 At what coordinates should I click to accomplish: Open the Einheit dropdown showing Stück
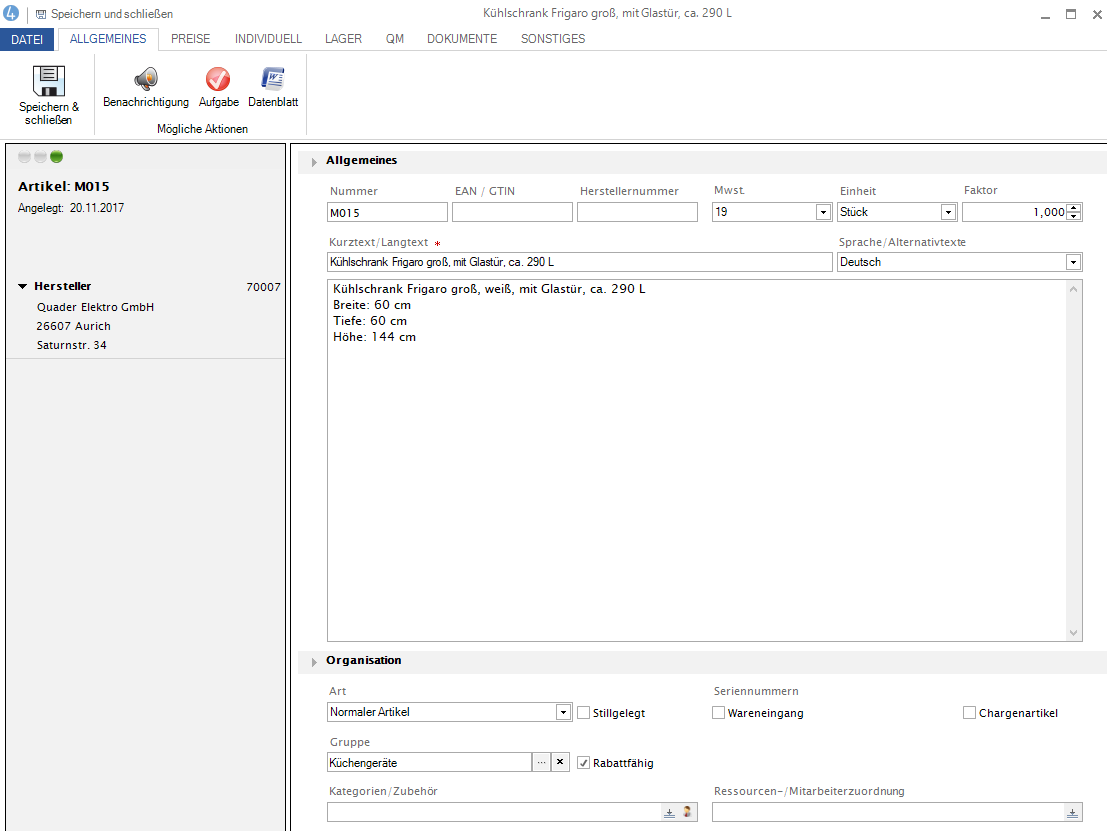pos(948,212)
